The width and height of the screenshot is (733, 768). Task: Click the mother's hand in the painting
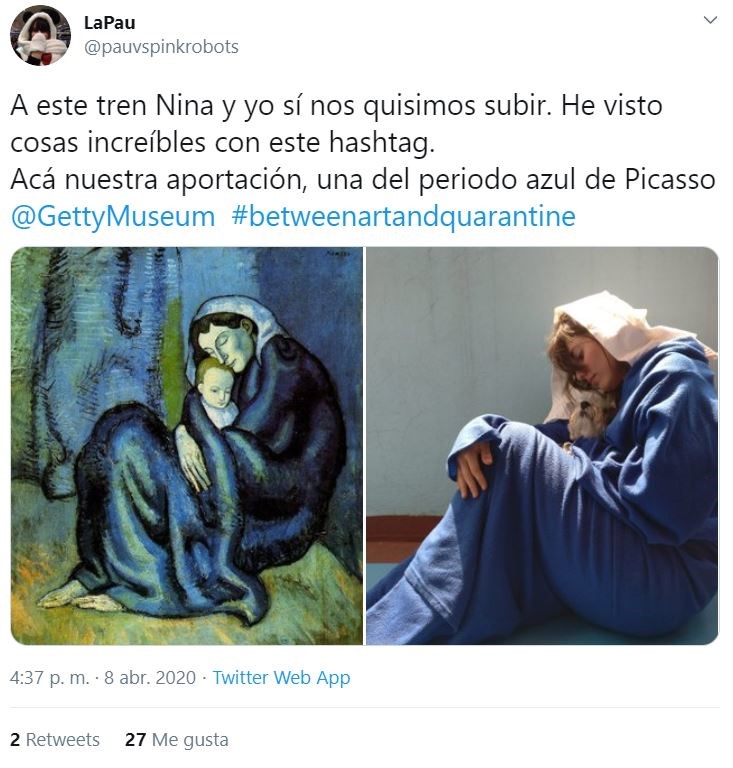coord(193,458)
